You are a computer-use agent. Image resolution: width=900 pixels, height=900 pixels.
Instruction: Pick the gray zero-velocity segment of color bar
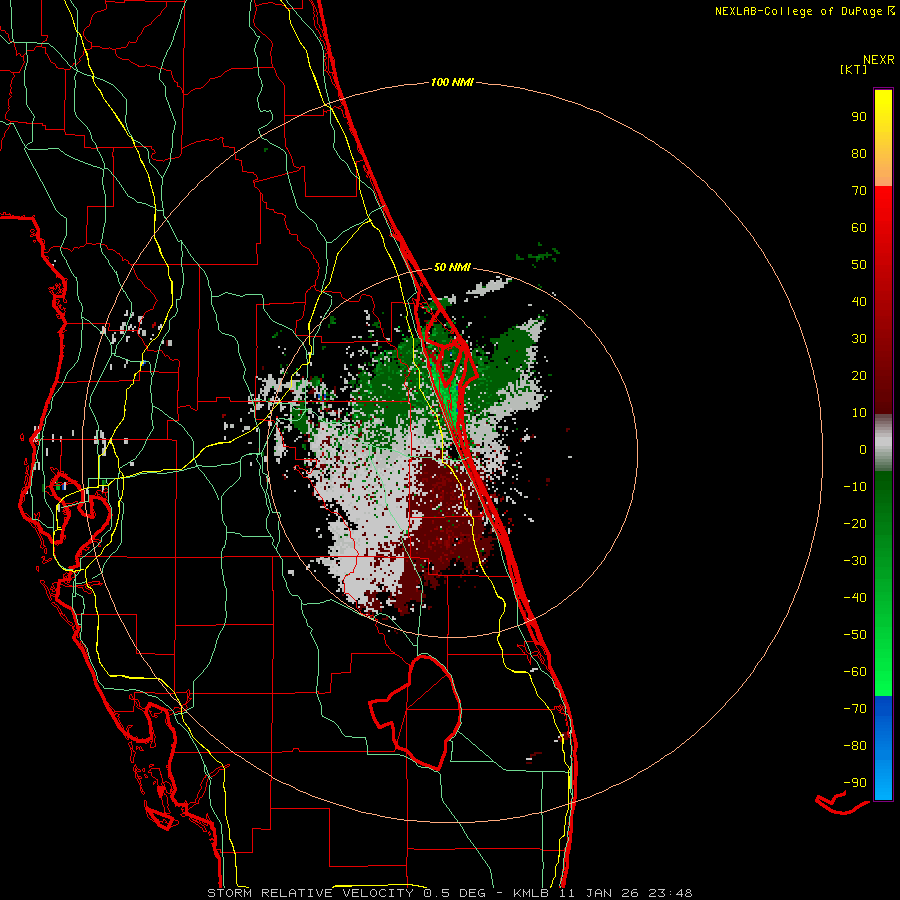click(883, 443)
